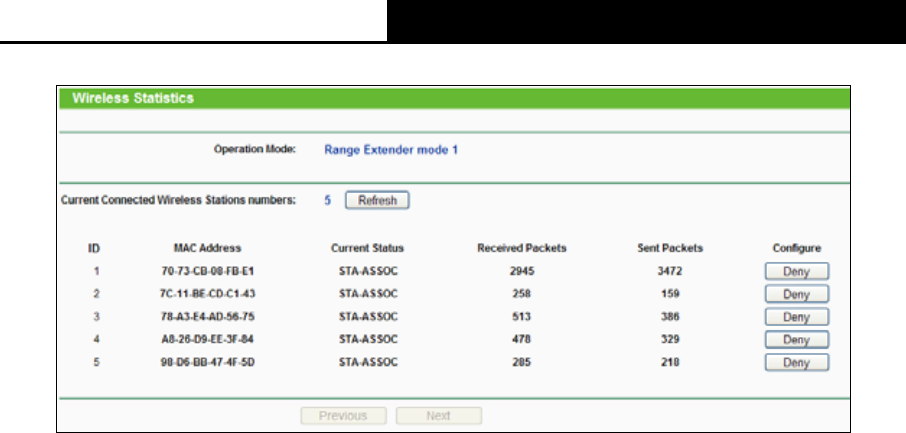
Task: Click the disabled Previous button
Action: coord(343,416)
